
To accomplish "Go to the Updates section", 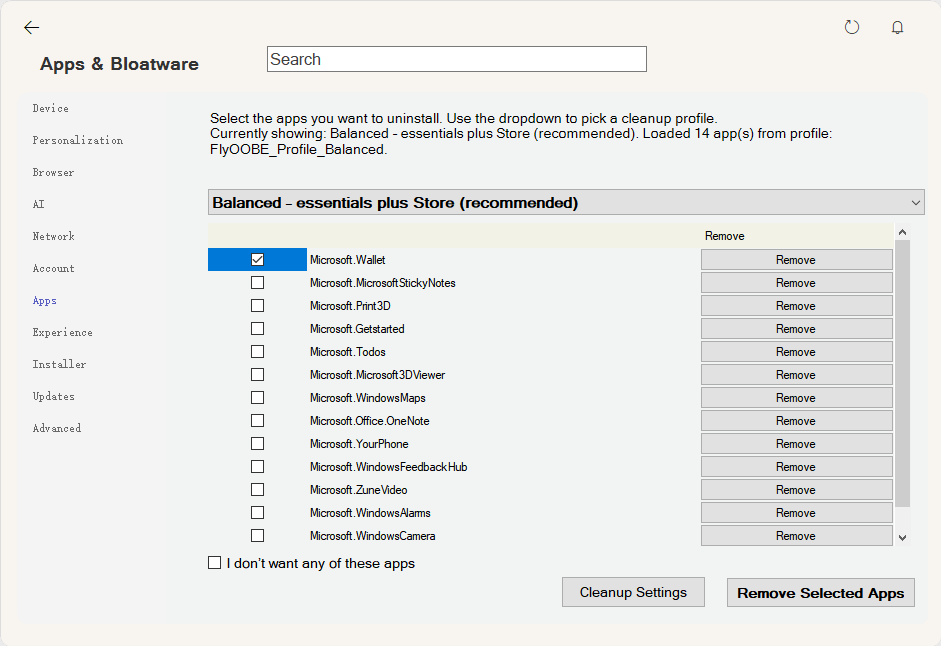I will tap(53, 397).
